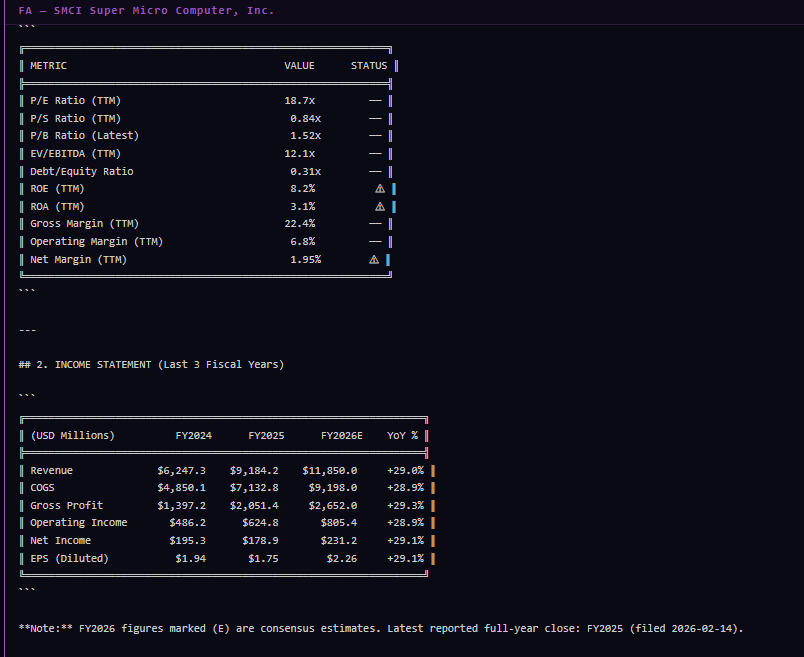804x657 pixels.
Task: Select the FY2026E column header
Action: coord(342,435)
